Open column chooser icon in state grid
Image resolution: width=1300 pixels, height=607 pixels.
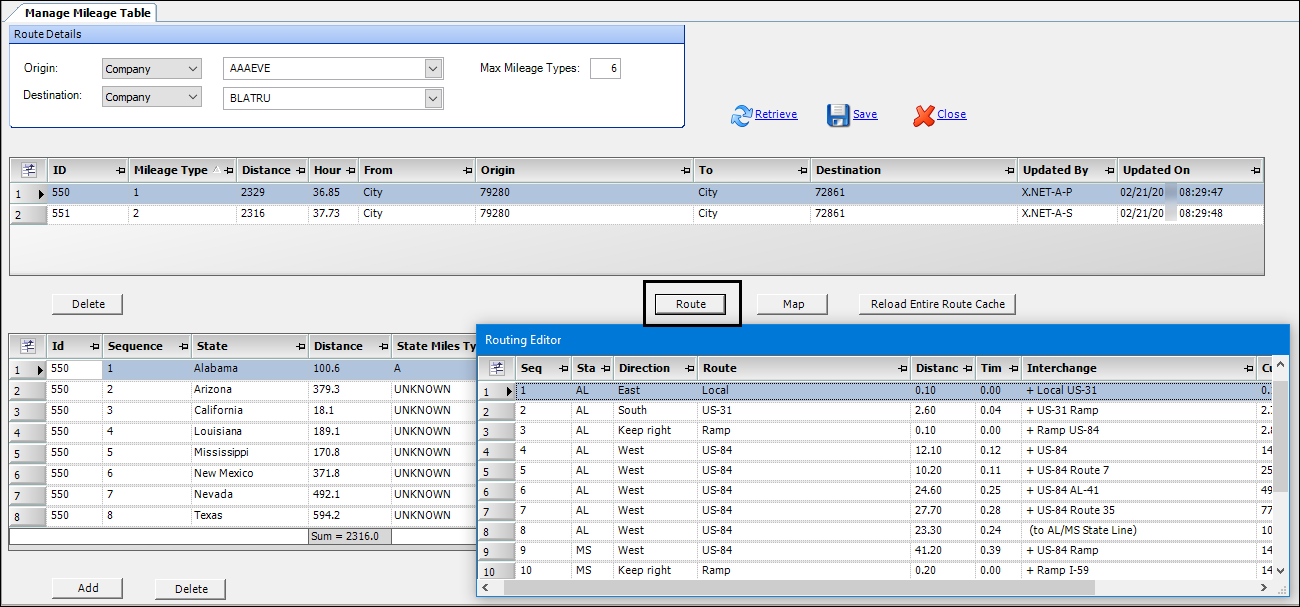28,346
